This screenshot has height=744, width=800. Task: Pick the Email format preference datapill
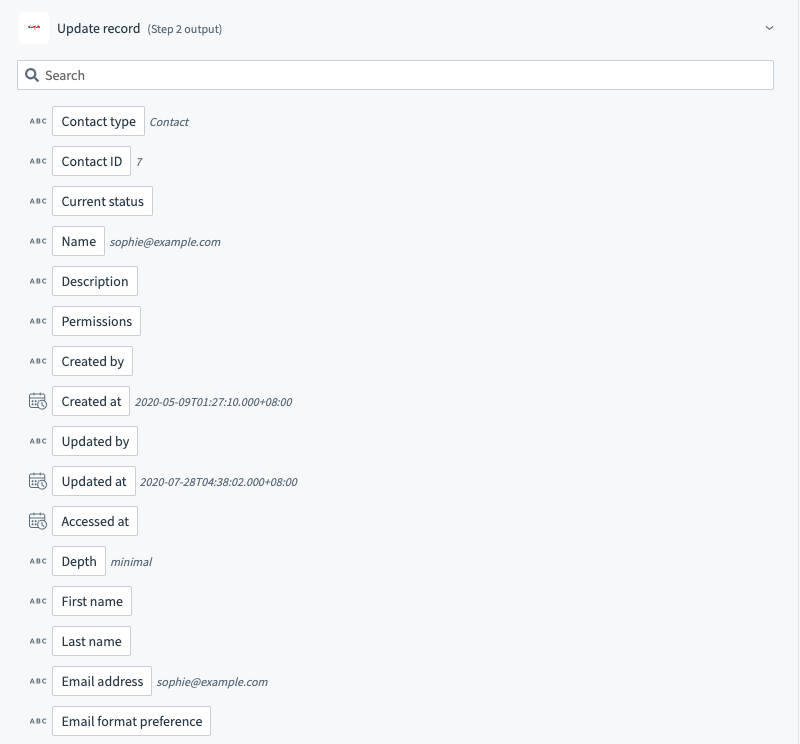pos(131,721)
